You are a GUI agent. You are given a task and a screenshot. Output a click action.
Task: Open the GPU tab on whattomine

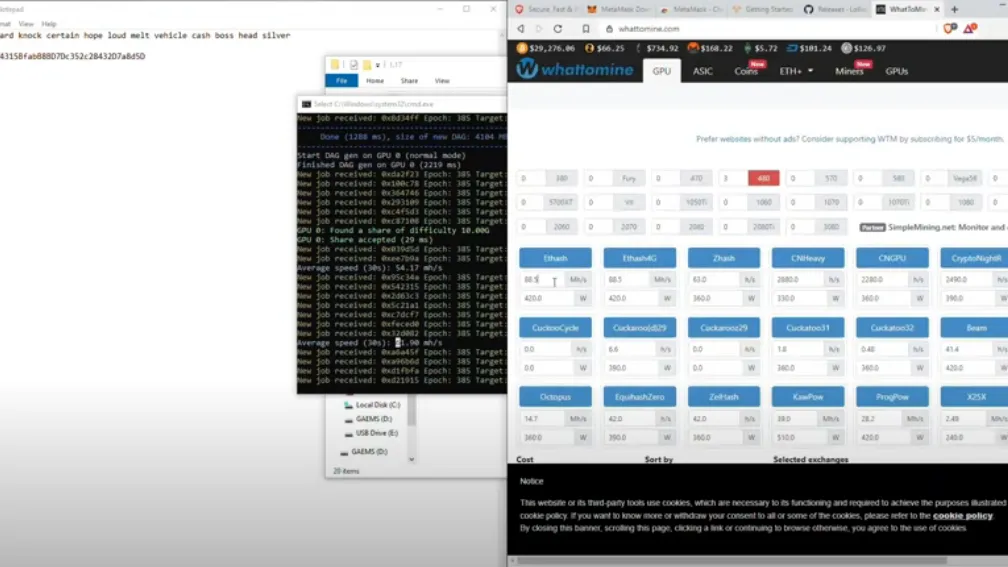[x=662, y=71]
